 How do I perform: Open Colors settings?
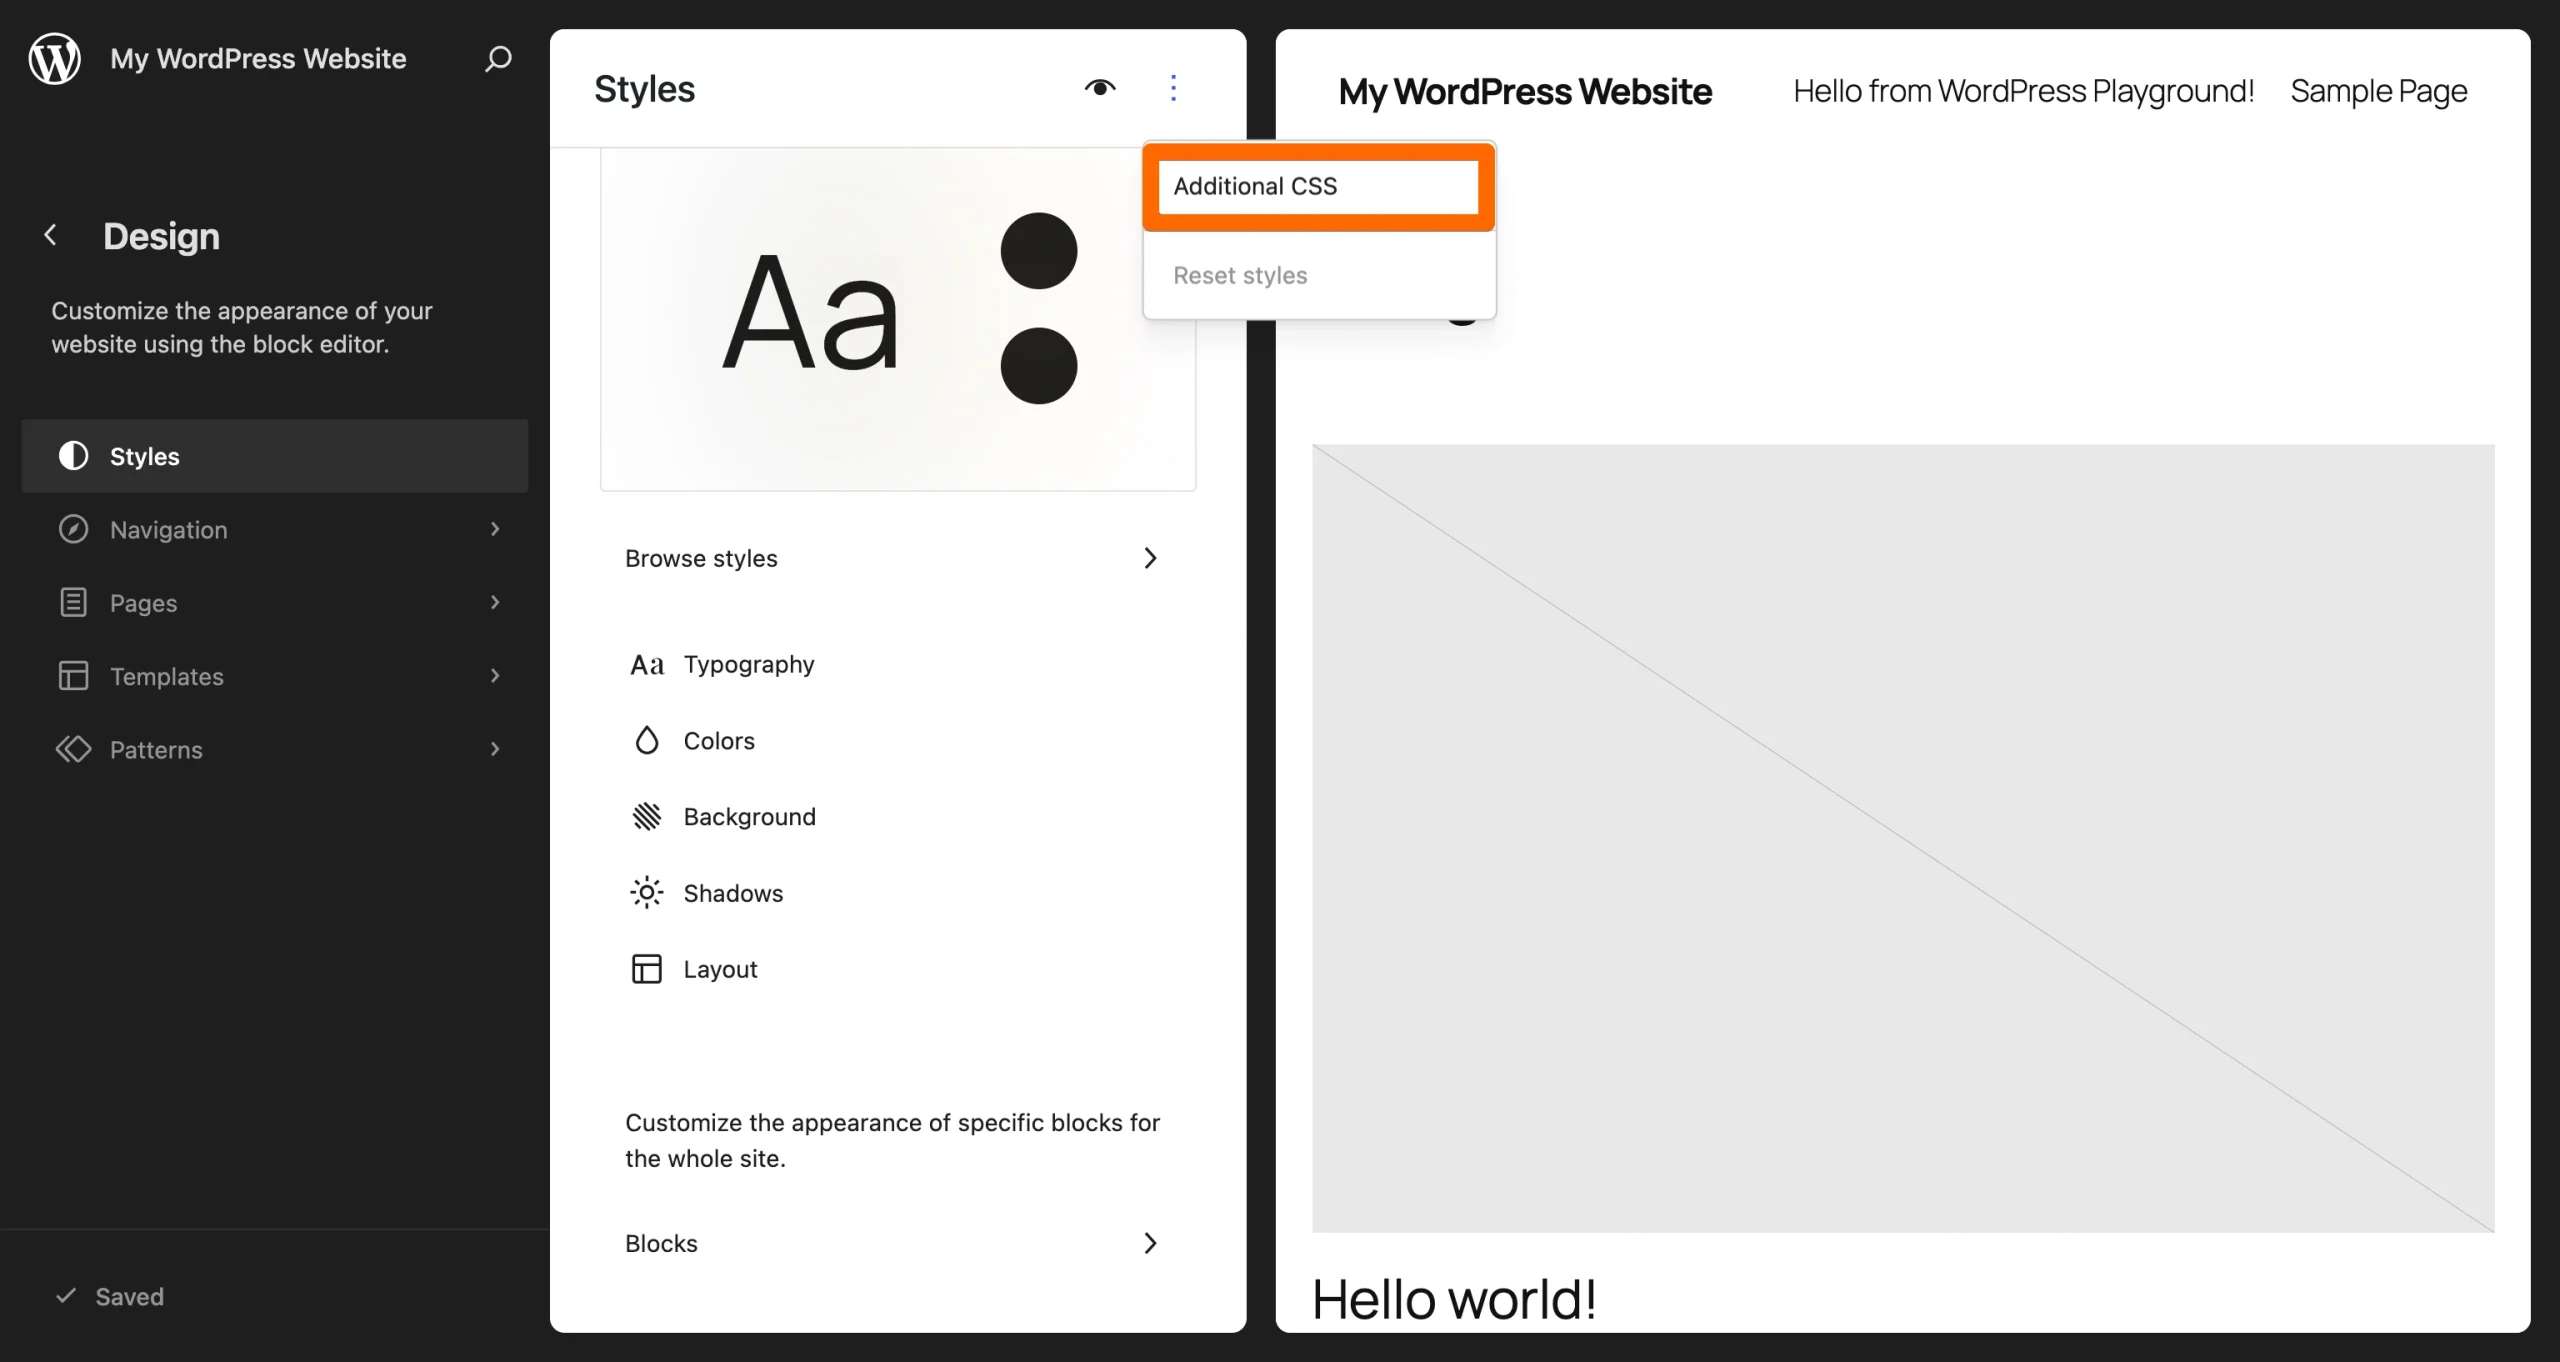coord(898,741)
